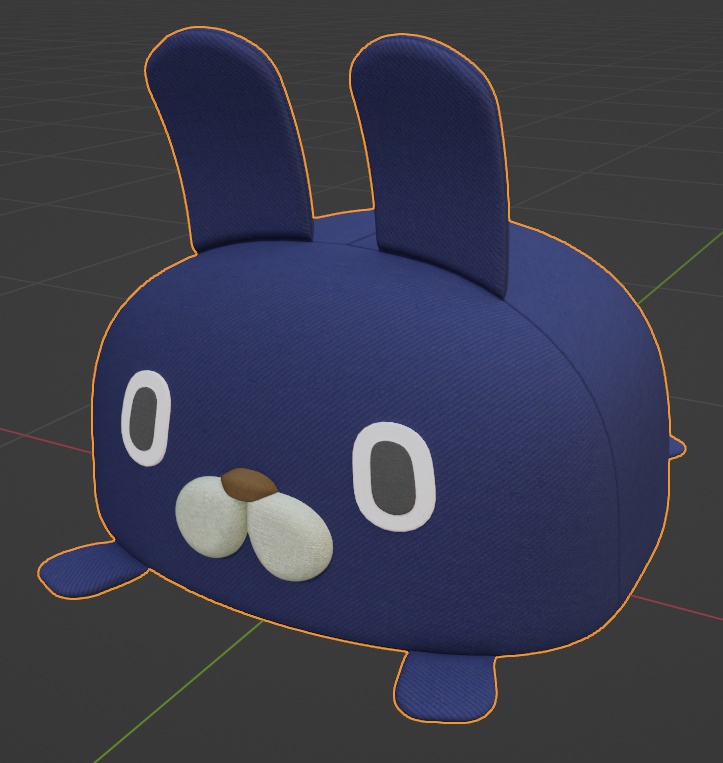Select the bunny's bottom front right foot
This screenshot has width=723, height=763.
tap(445, 689)
